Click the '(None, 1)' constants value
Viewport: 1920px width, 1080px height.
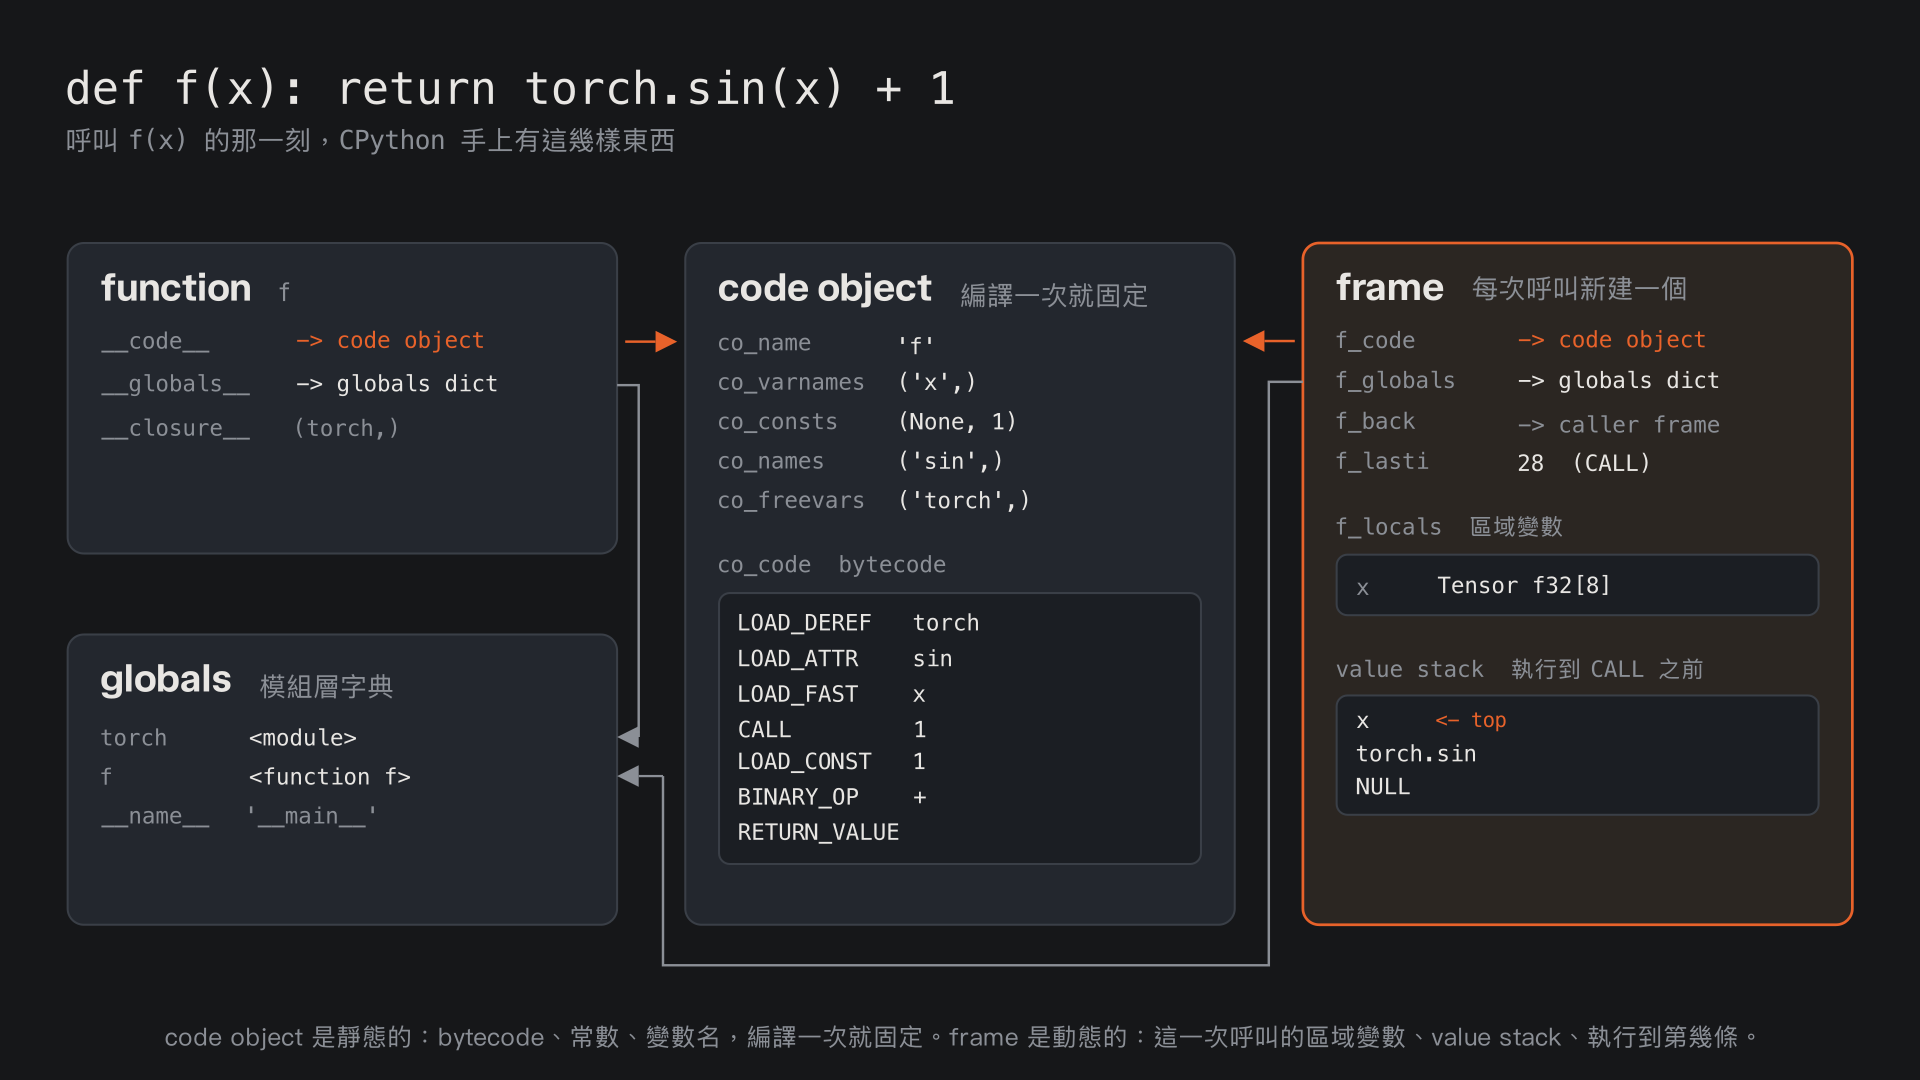[x=957, y=422]
